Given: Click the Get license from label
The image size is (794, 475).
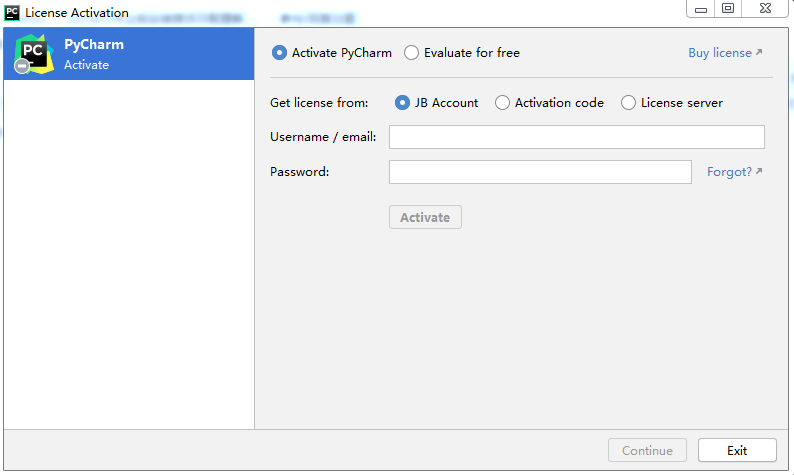Looking at the screenshot, I should tap(319, 102).
